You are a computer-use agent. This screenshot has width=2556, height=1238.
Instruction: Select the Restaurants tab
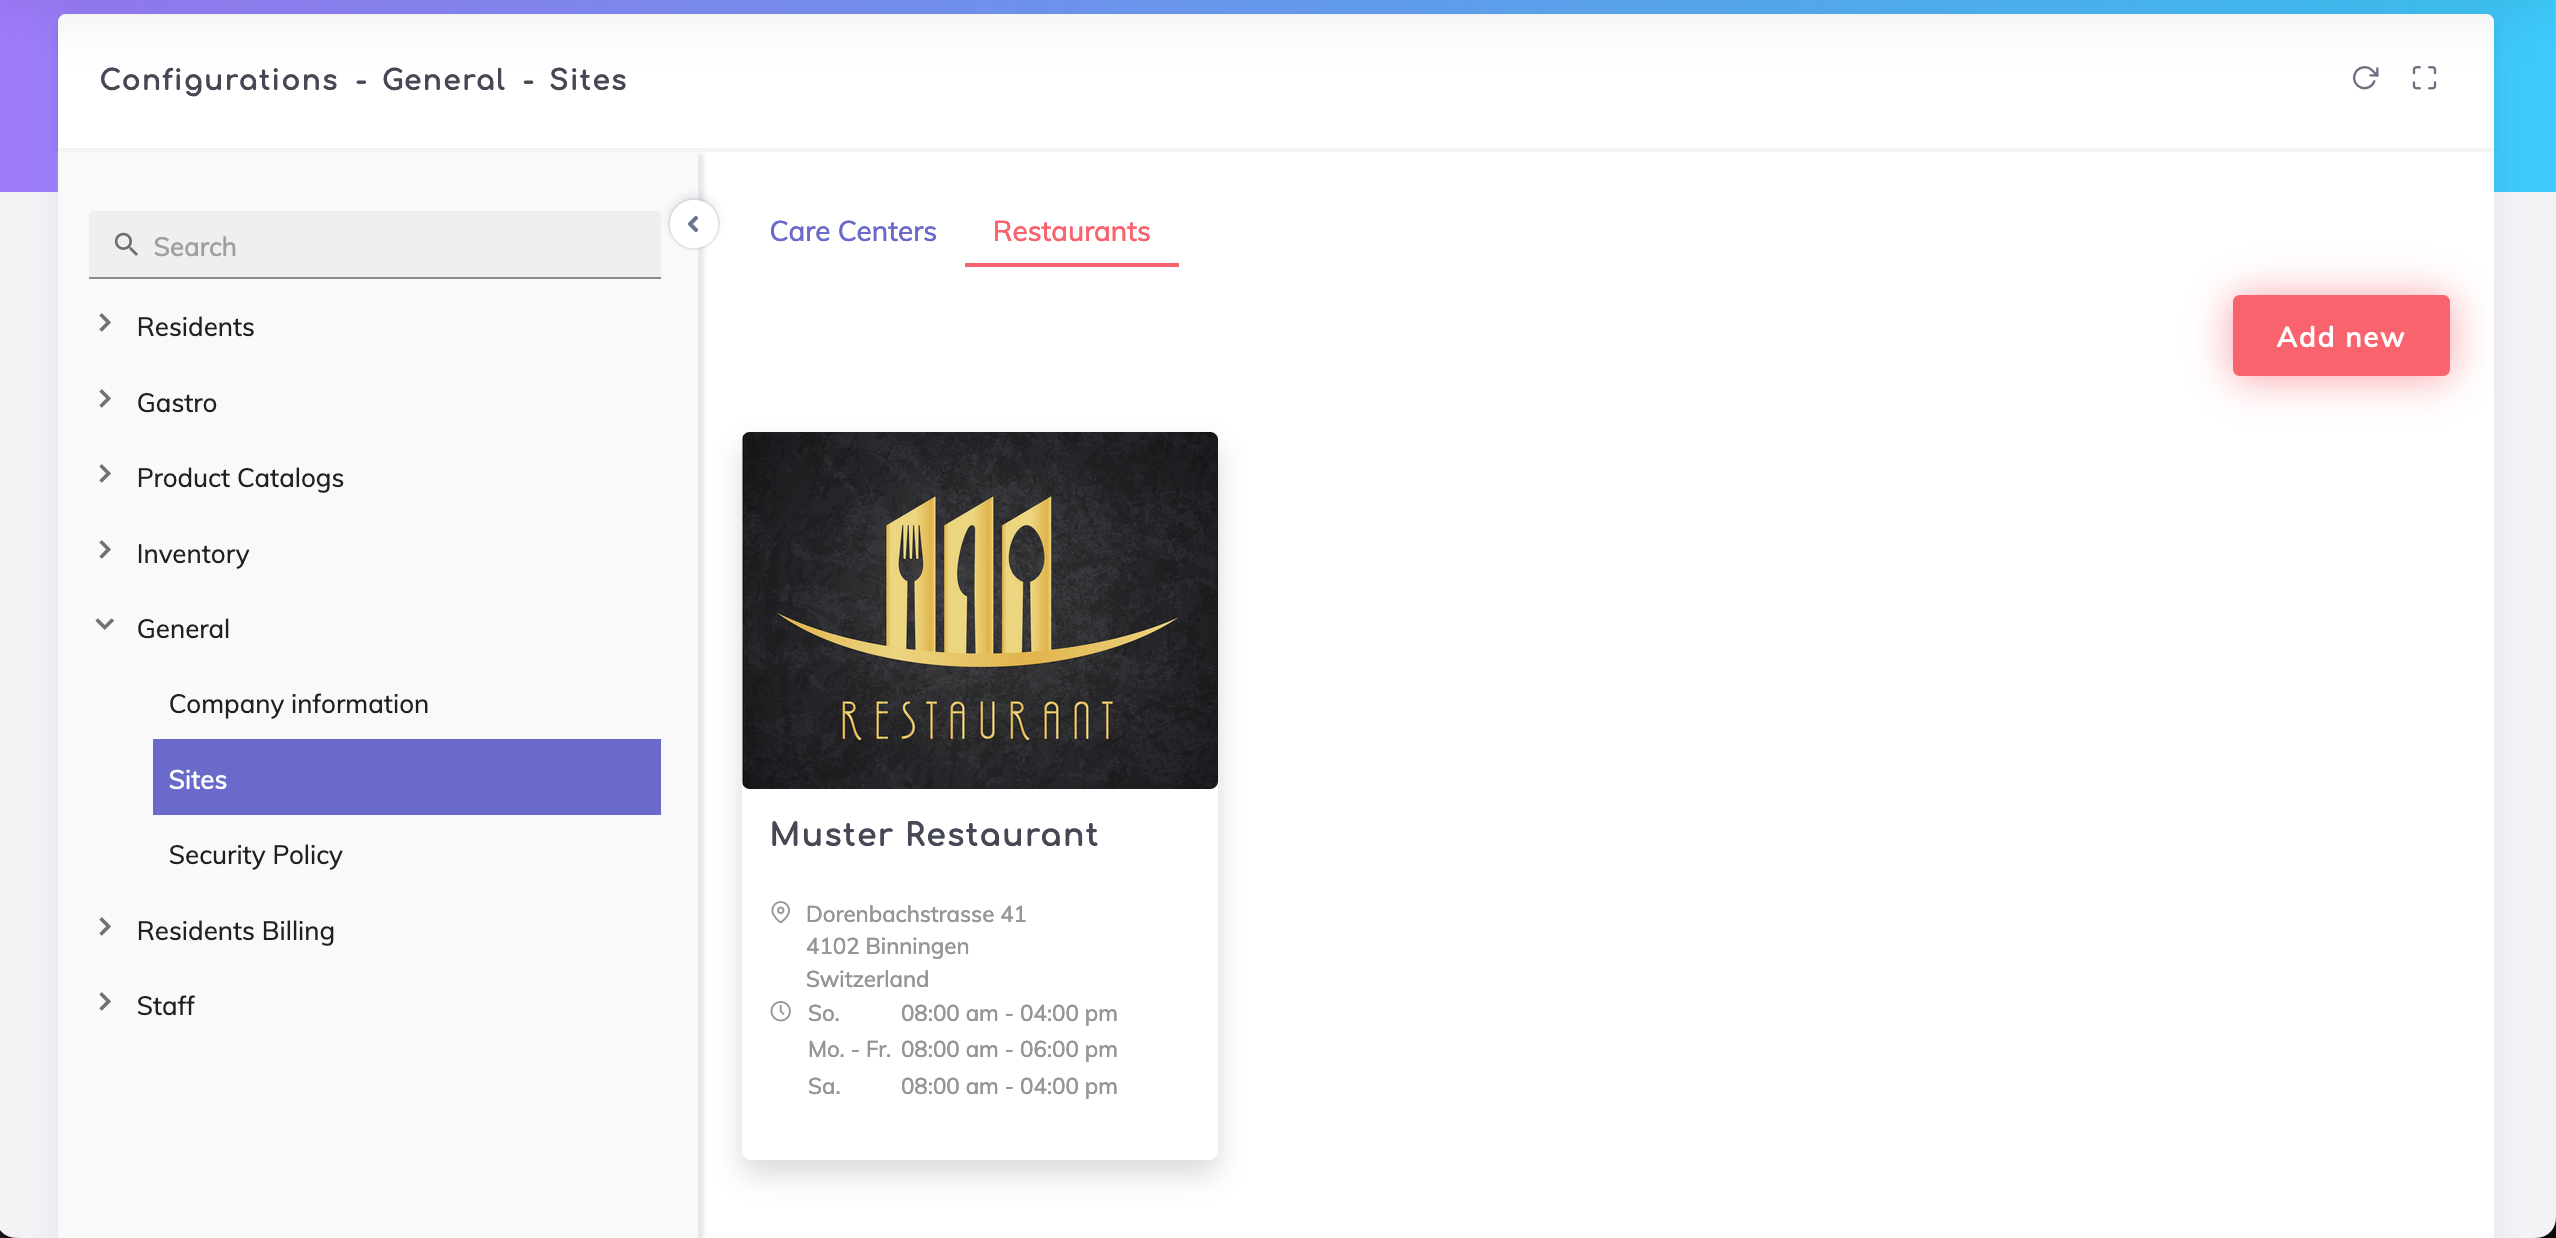pos(1071,232)
